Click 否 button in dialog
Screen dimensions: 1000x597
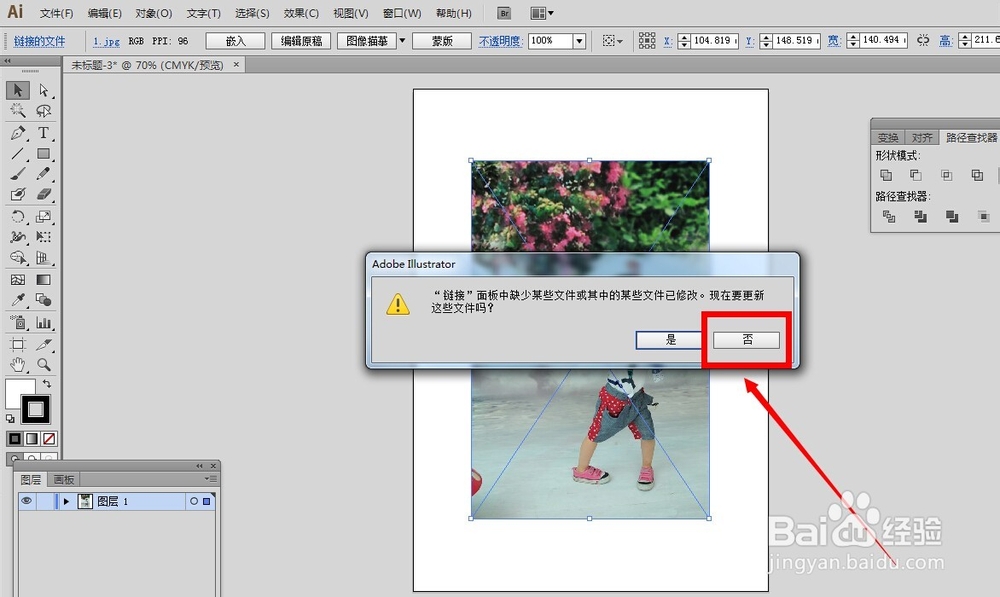747,340
